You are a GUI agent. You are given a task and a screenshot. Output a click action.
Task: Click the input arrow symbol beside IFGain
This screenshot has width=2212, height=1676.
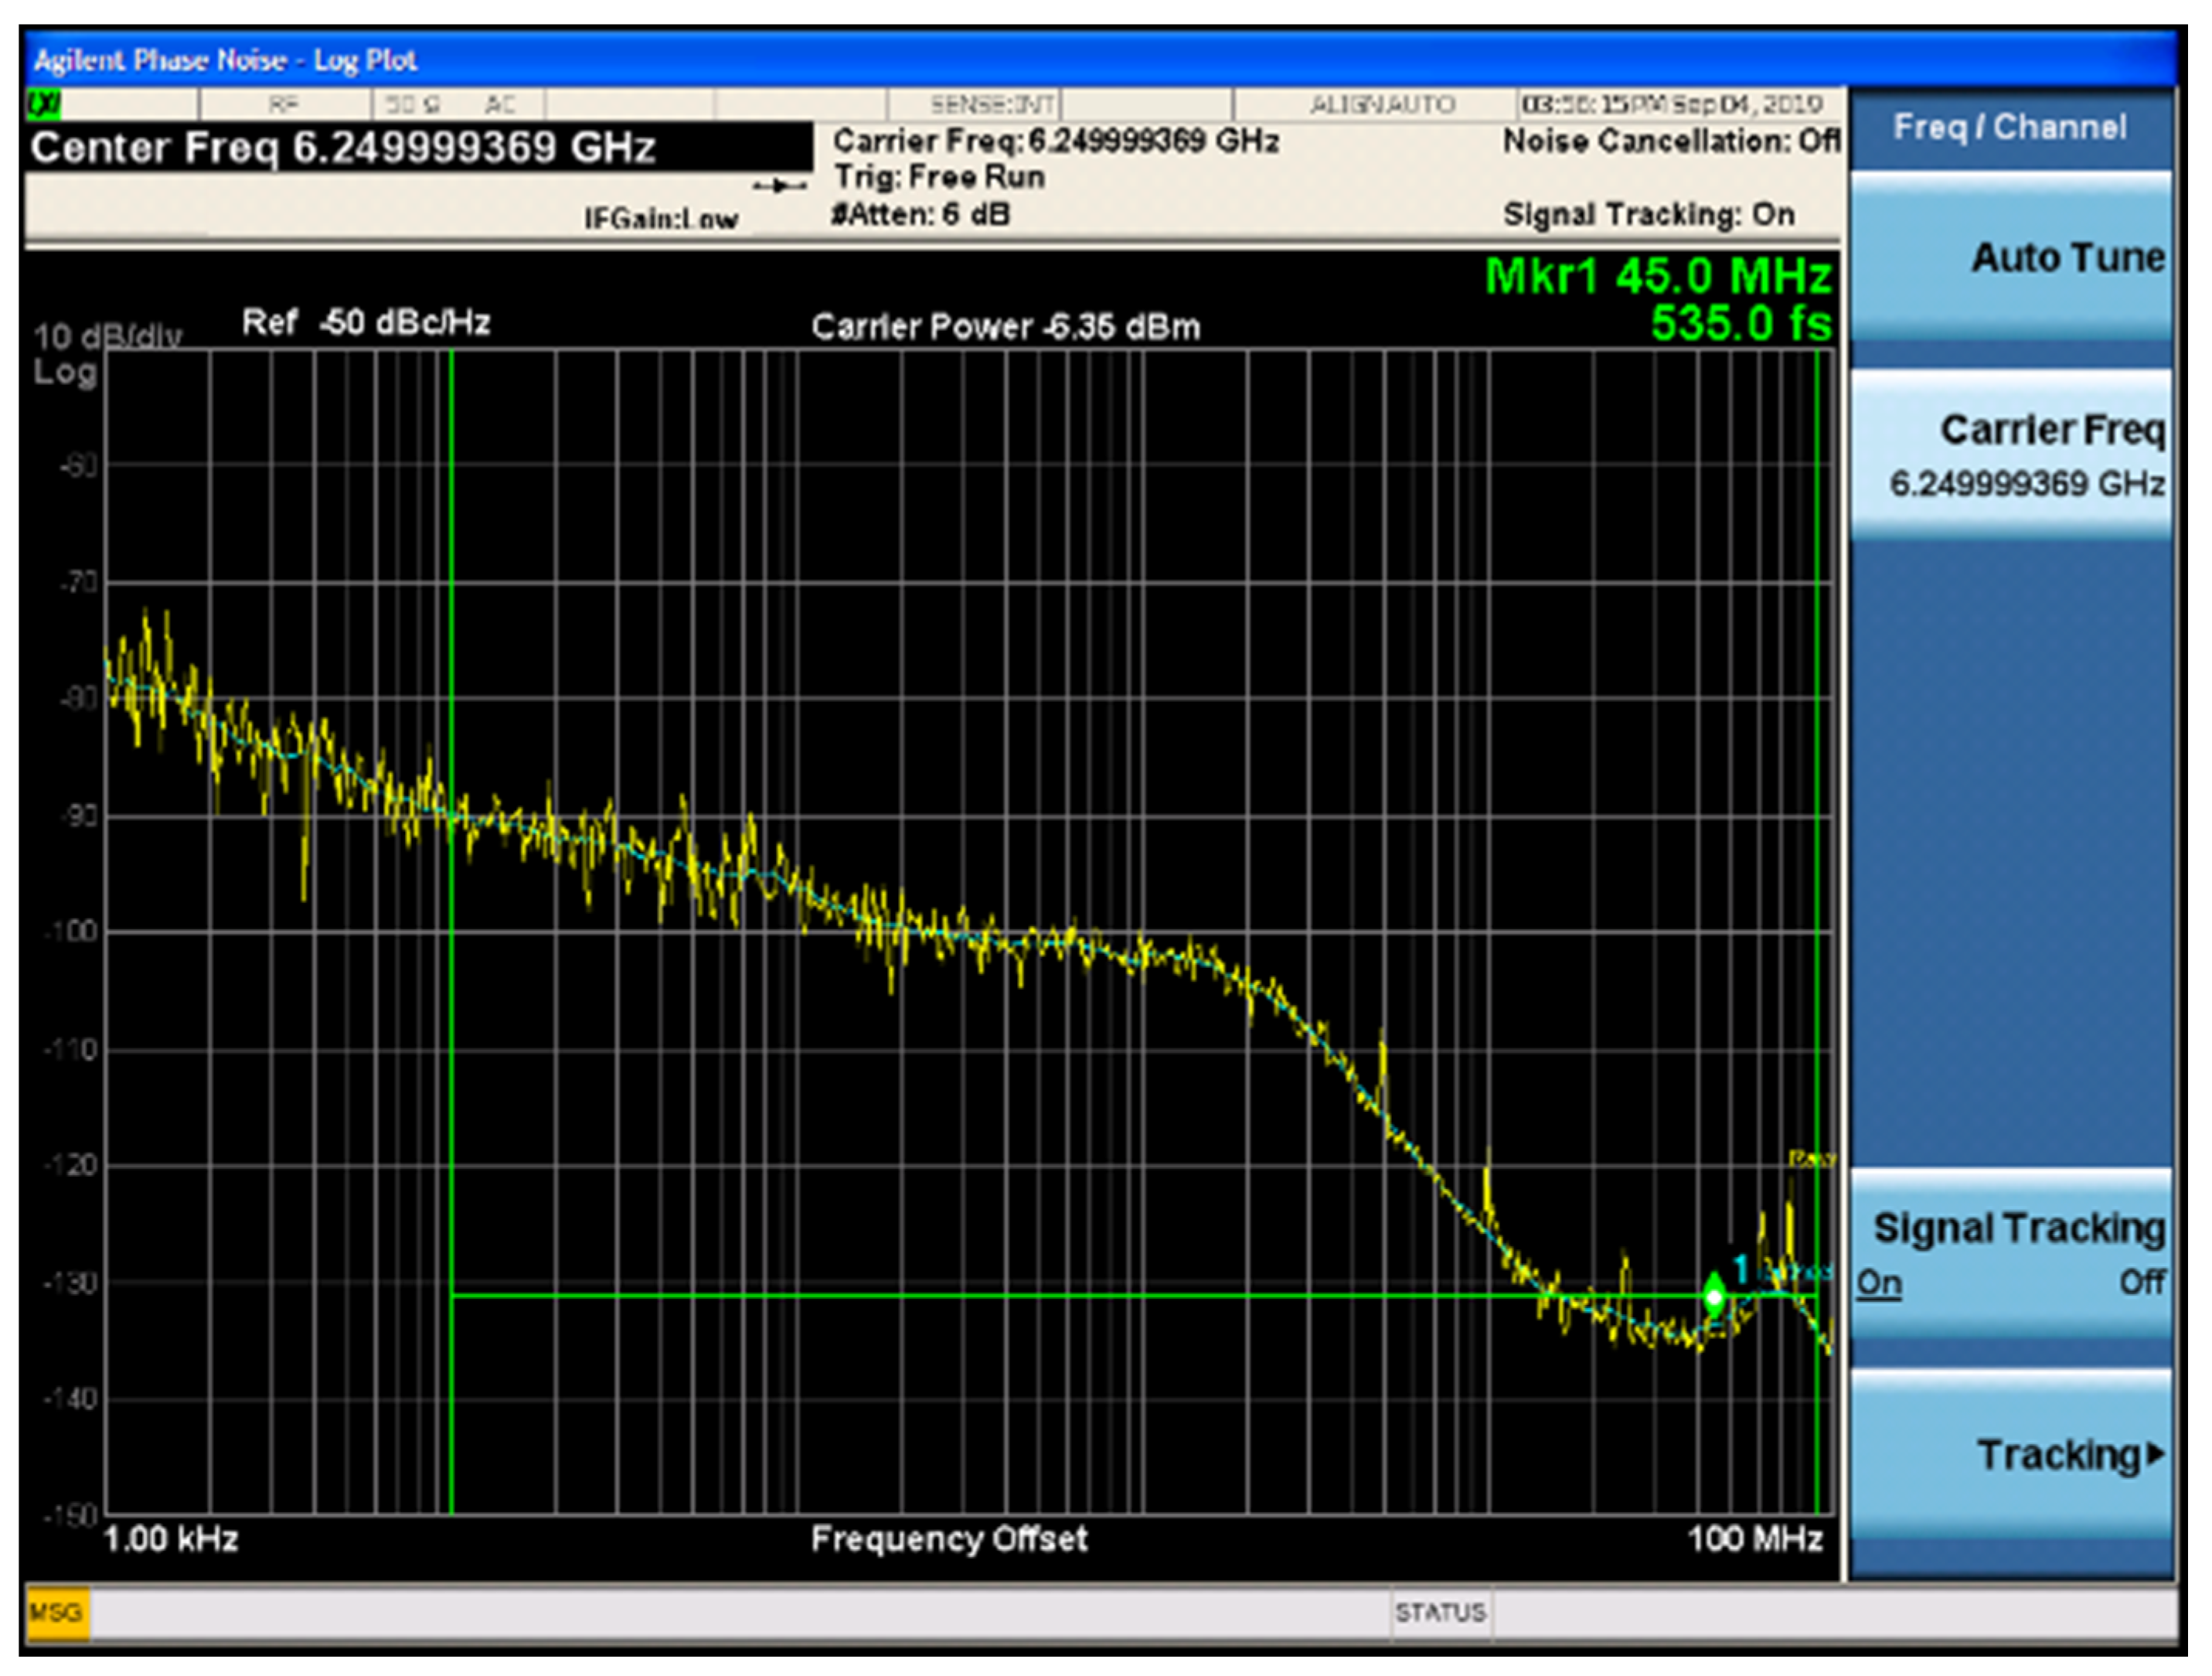point(779,186)
